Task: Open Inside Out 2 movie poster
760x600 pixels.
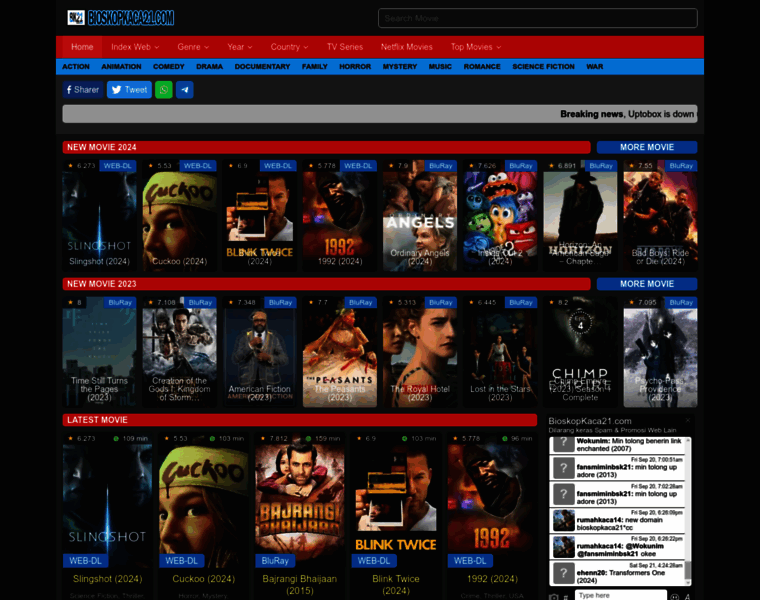Action: pos(500,215)
